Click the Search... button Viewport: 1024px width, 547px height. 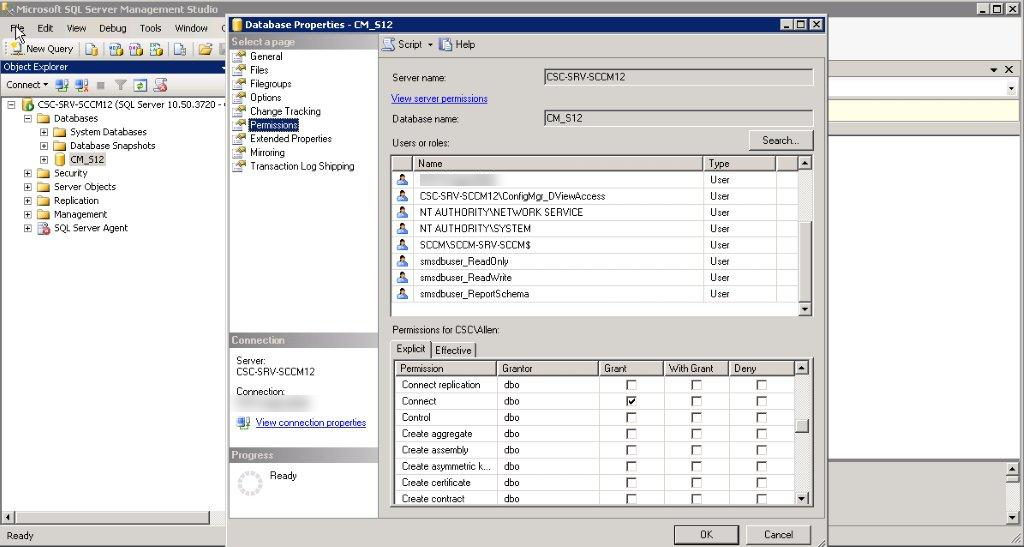tap(780, 140)
